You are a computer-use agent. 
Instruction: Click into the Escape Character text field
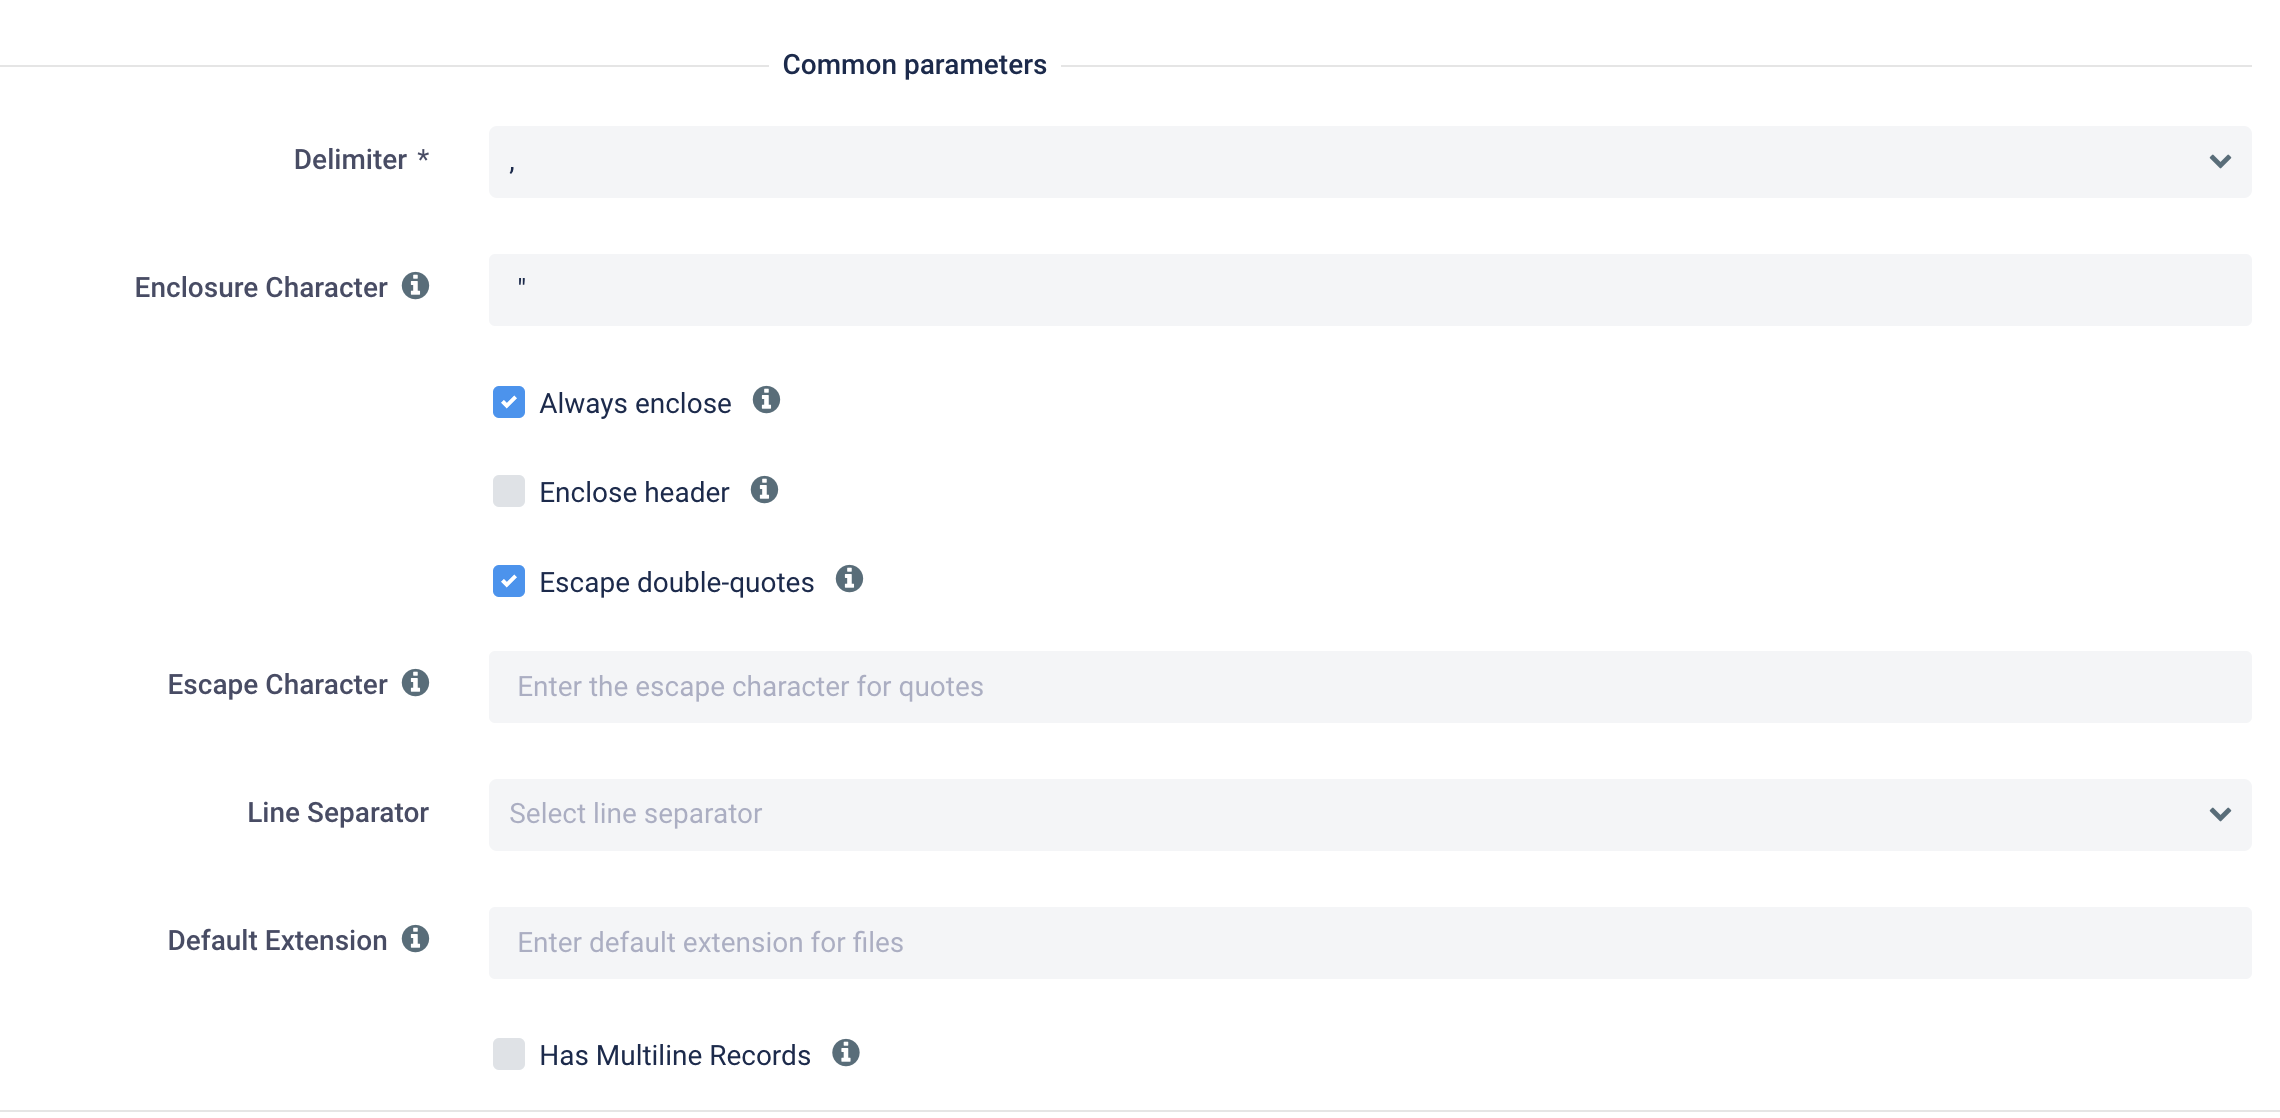tap(1370, 687)
